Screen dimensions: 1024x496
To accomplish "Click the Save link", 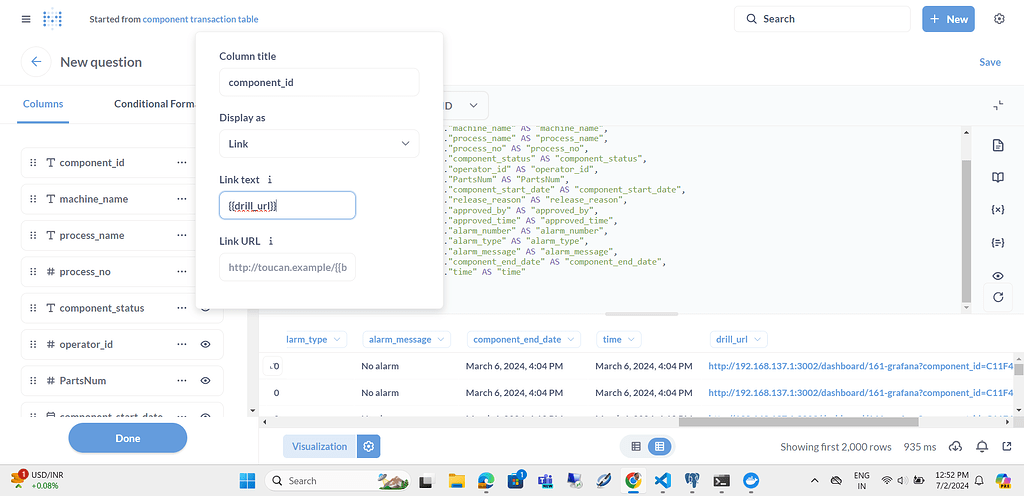I will click(x=989, y=62).
